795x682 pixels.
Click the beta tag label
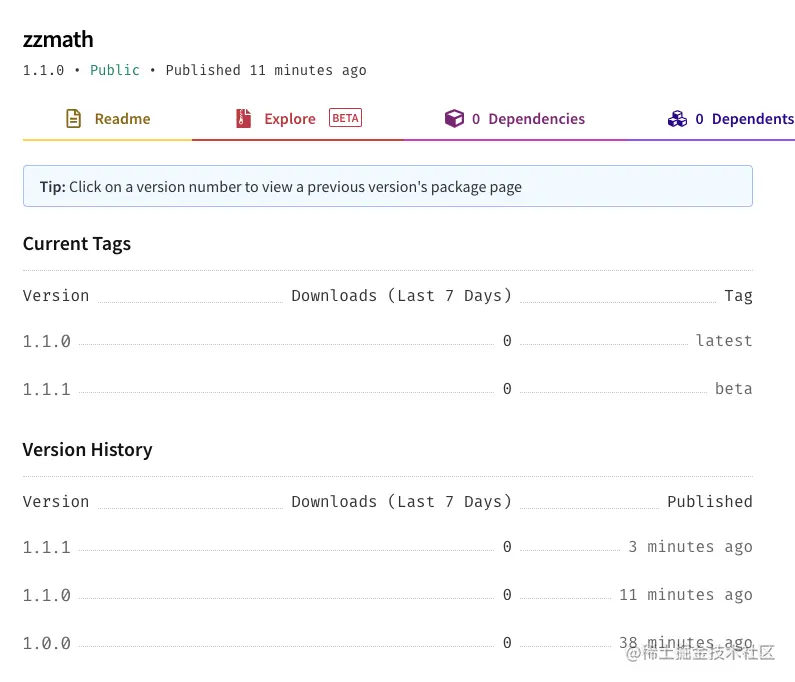point(733,389)
